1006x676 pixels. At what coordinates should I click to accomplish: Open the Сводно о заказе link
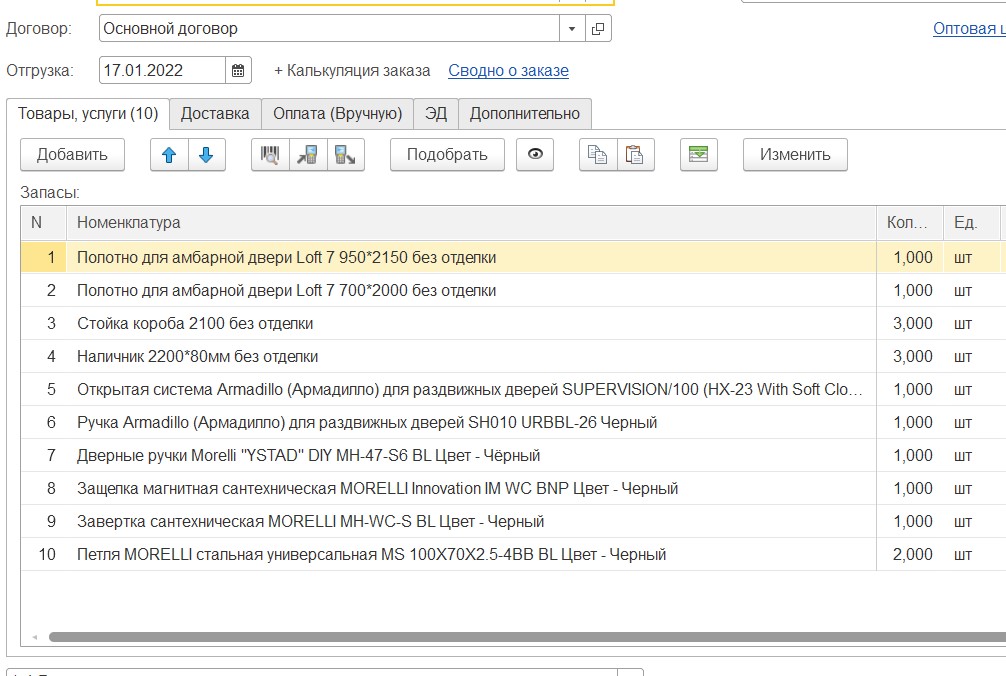tap(508, 71)
